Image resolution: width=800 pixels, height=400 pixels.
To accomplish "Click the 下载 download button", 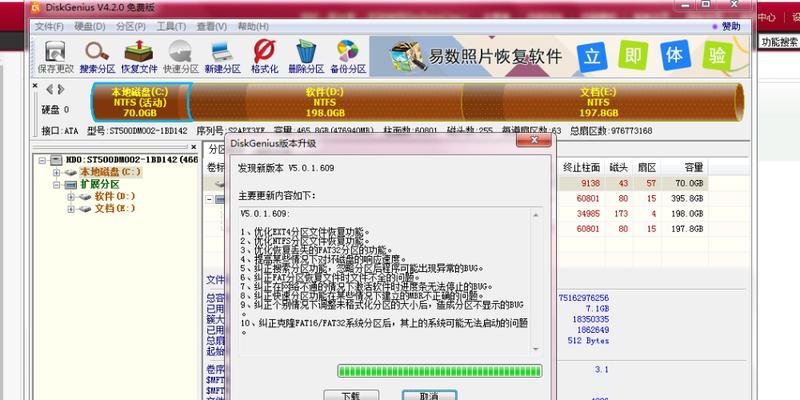I will [x=352, y=395].
